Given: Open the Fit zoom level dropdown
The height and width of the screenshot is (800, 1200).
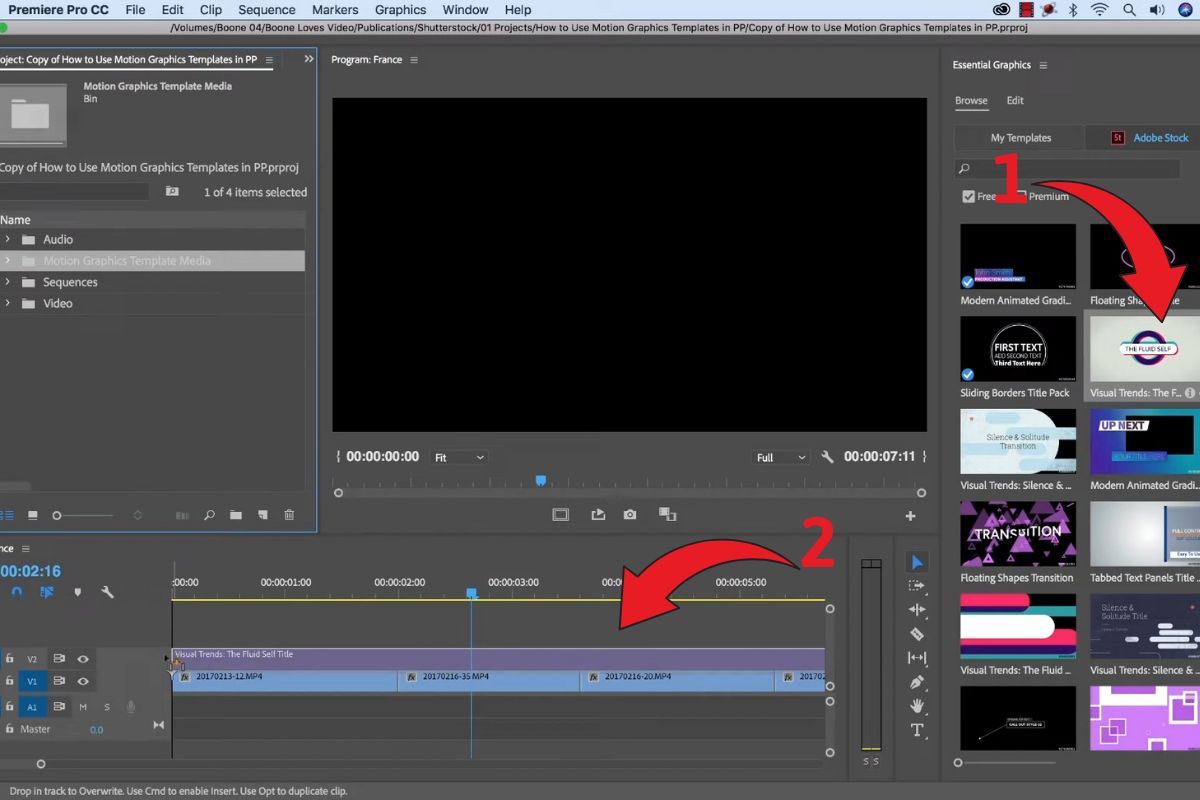Looking at the screenshot, I should (x=459, y=457).
